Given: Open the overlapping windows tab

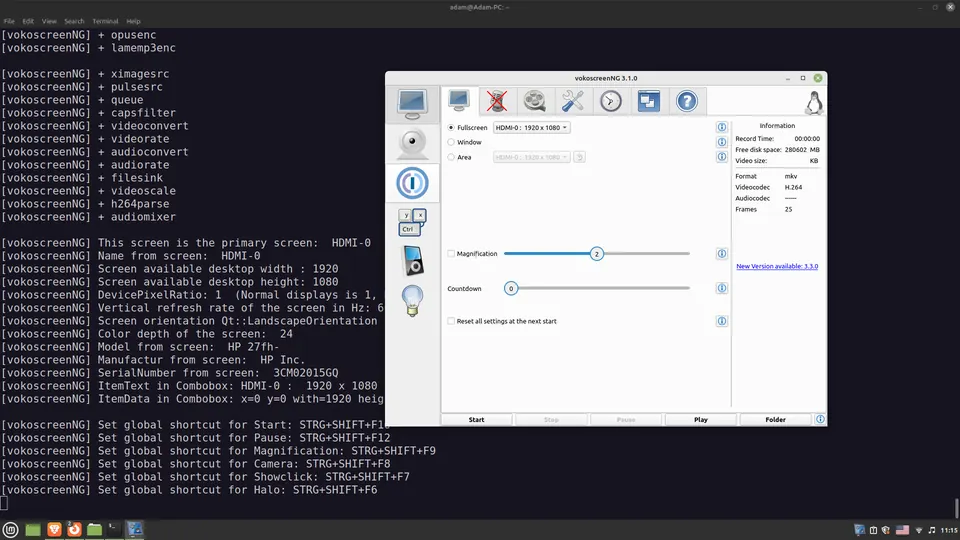Looking at the screenshot, I should (648, 101).
